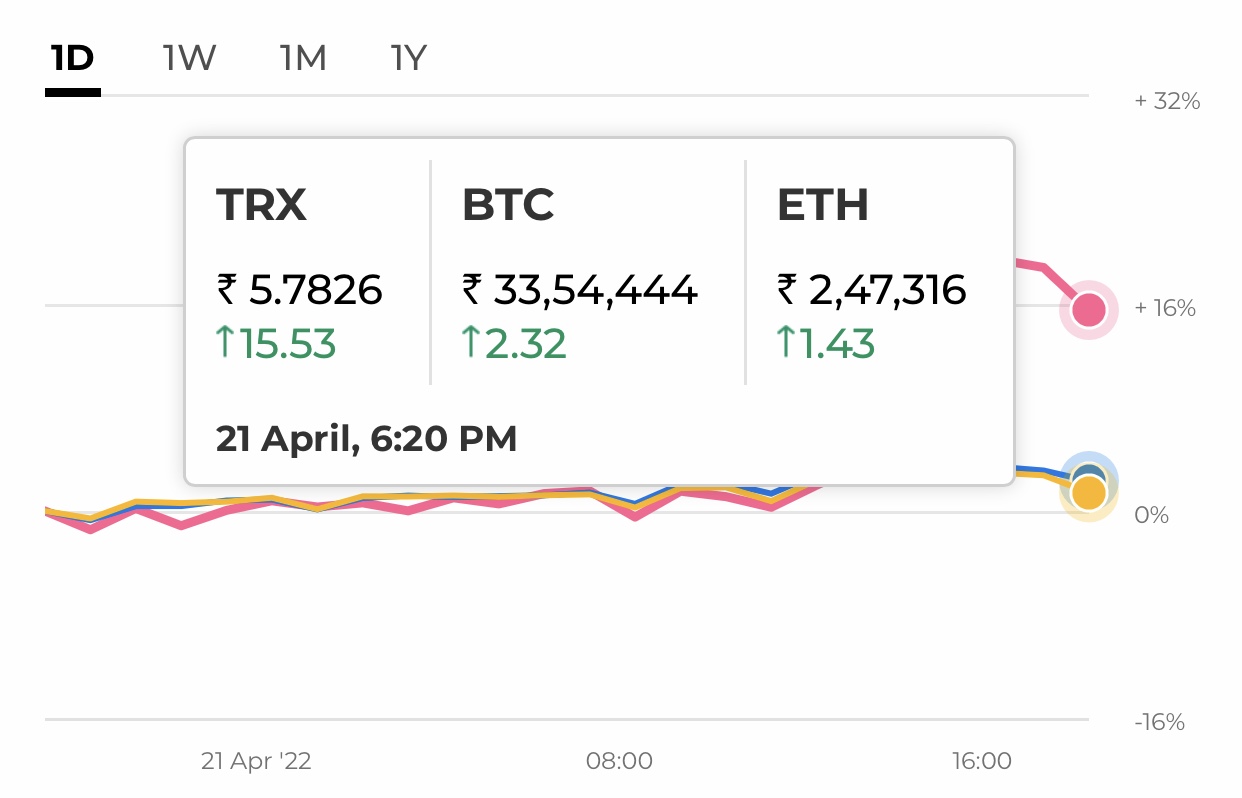Viewport: 1242px width, 798px height.
Task: Click the blue endpoint marker behind yellow
Action: click(1088, 472)
